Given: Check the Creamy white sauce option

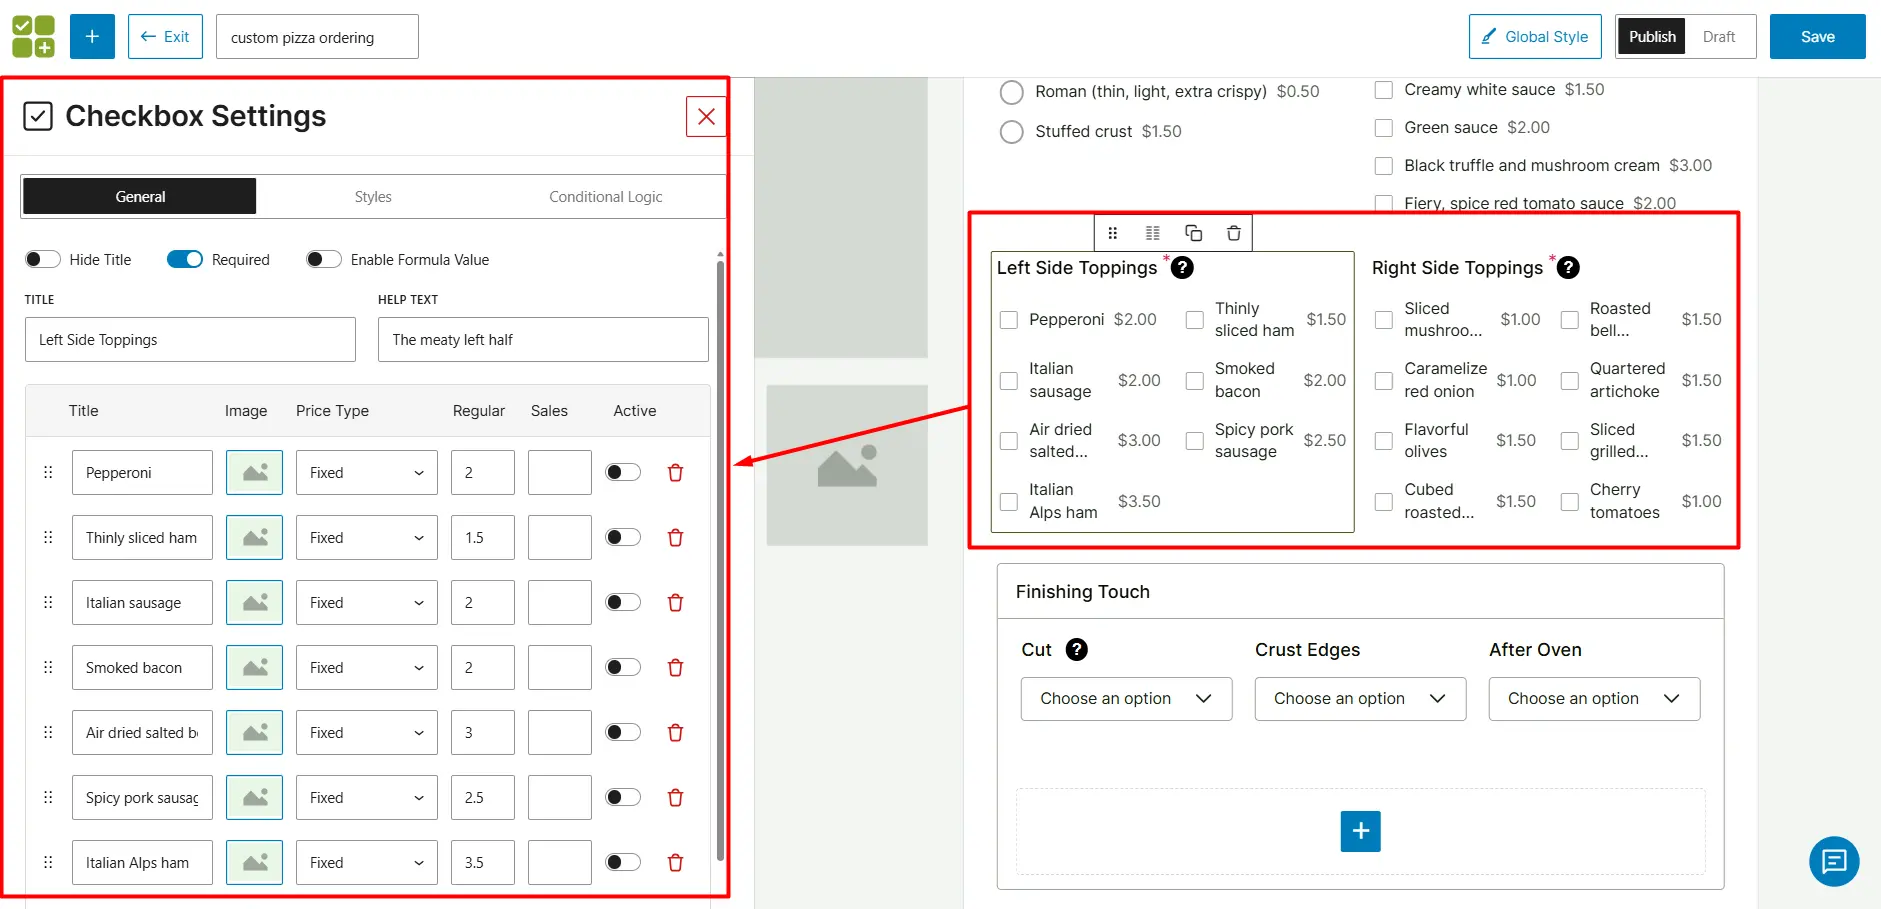Looking at the screenshot, I should coord(1384,90).
